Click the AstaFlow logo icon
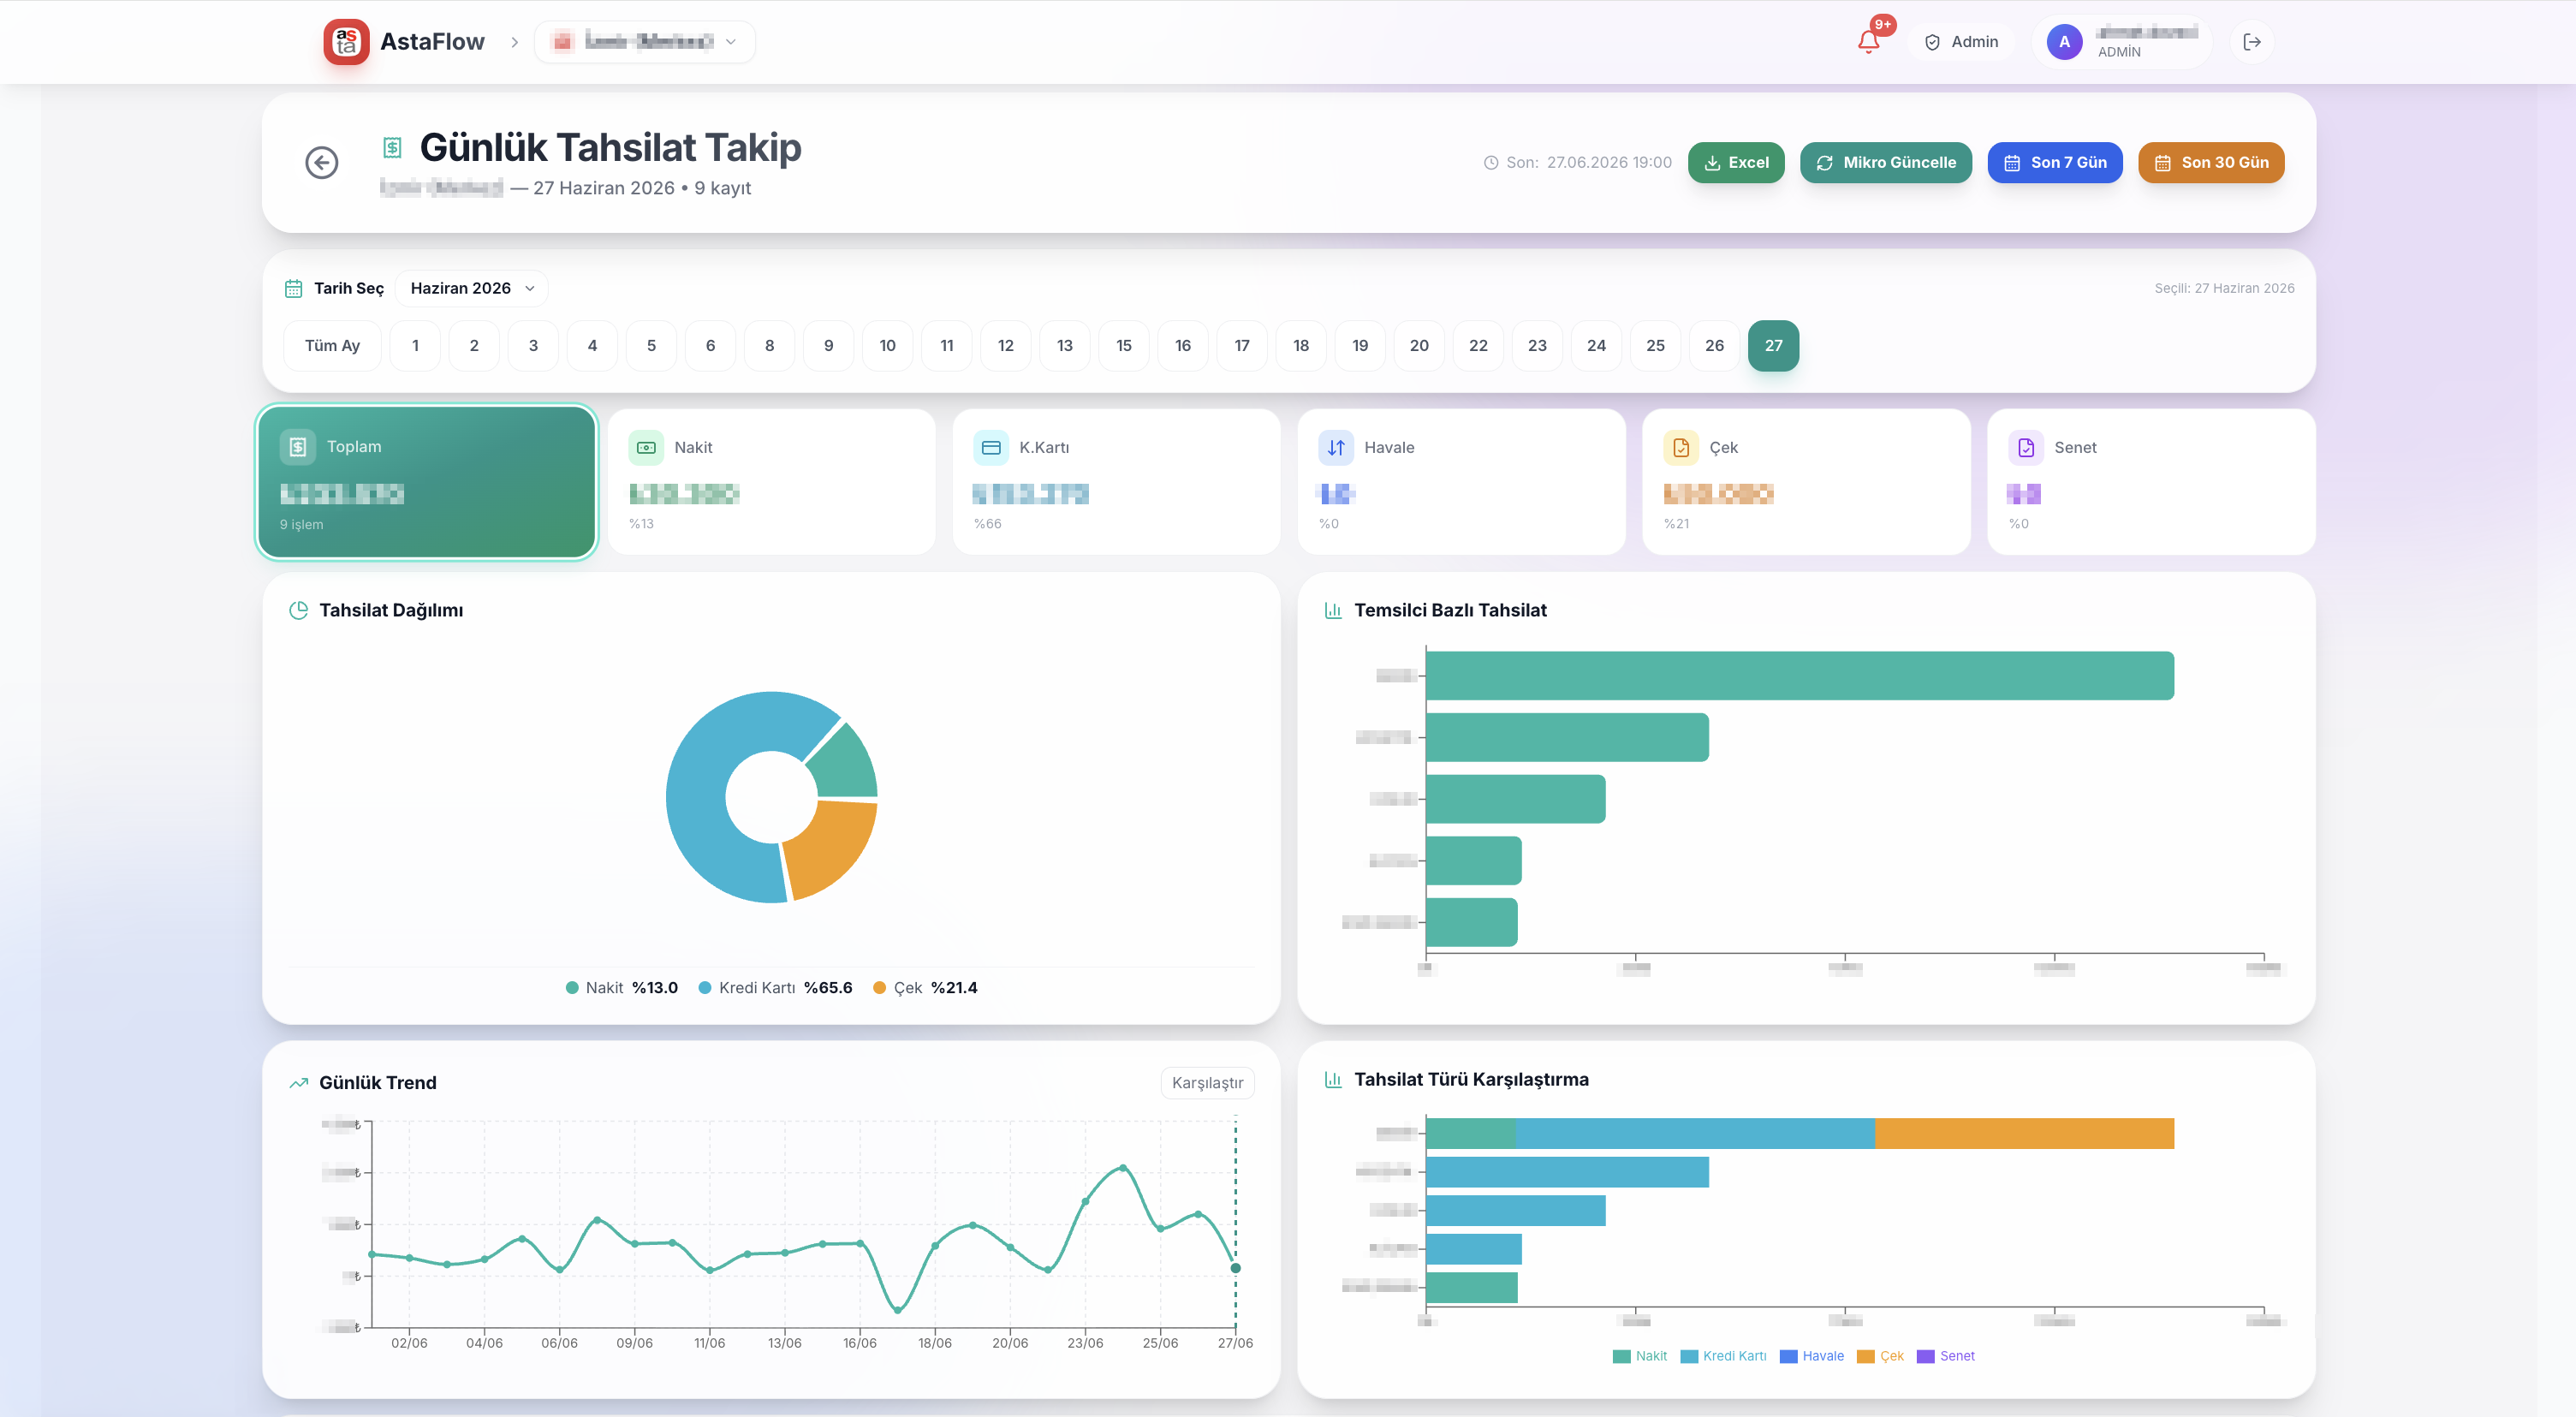This screenshot has width=2576, height=1417. (346, 42)
